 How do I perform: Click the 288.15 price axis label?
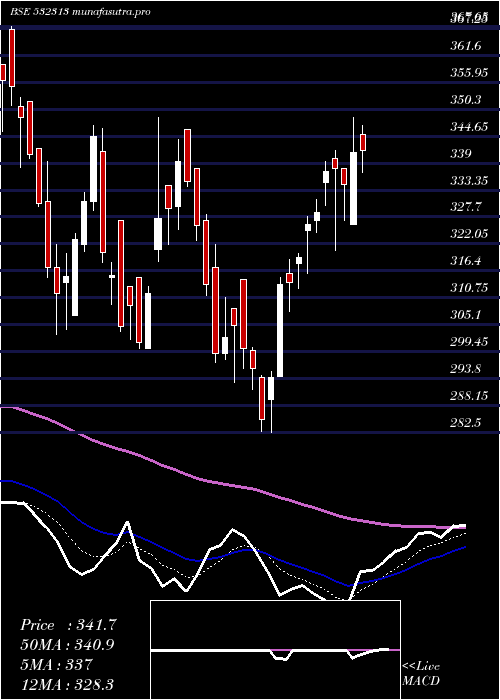(x=469, y=396)
